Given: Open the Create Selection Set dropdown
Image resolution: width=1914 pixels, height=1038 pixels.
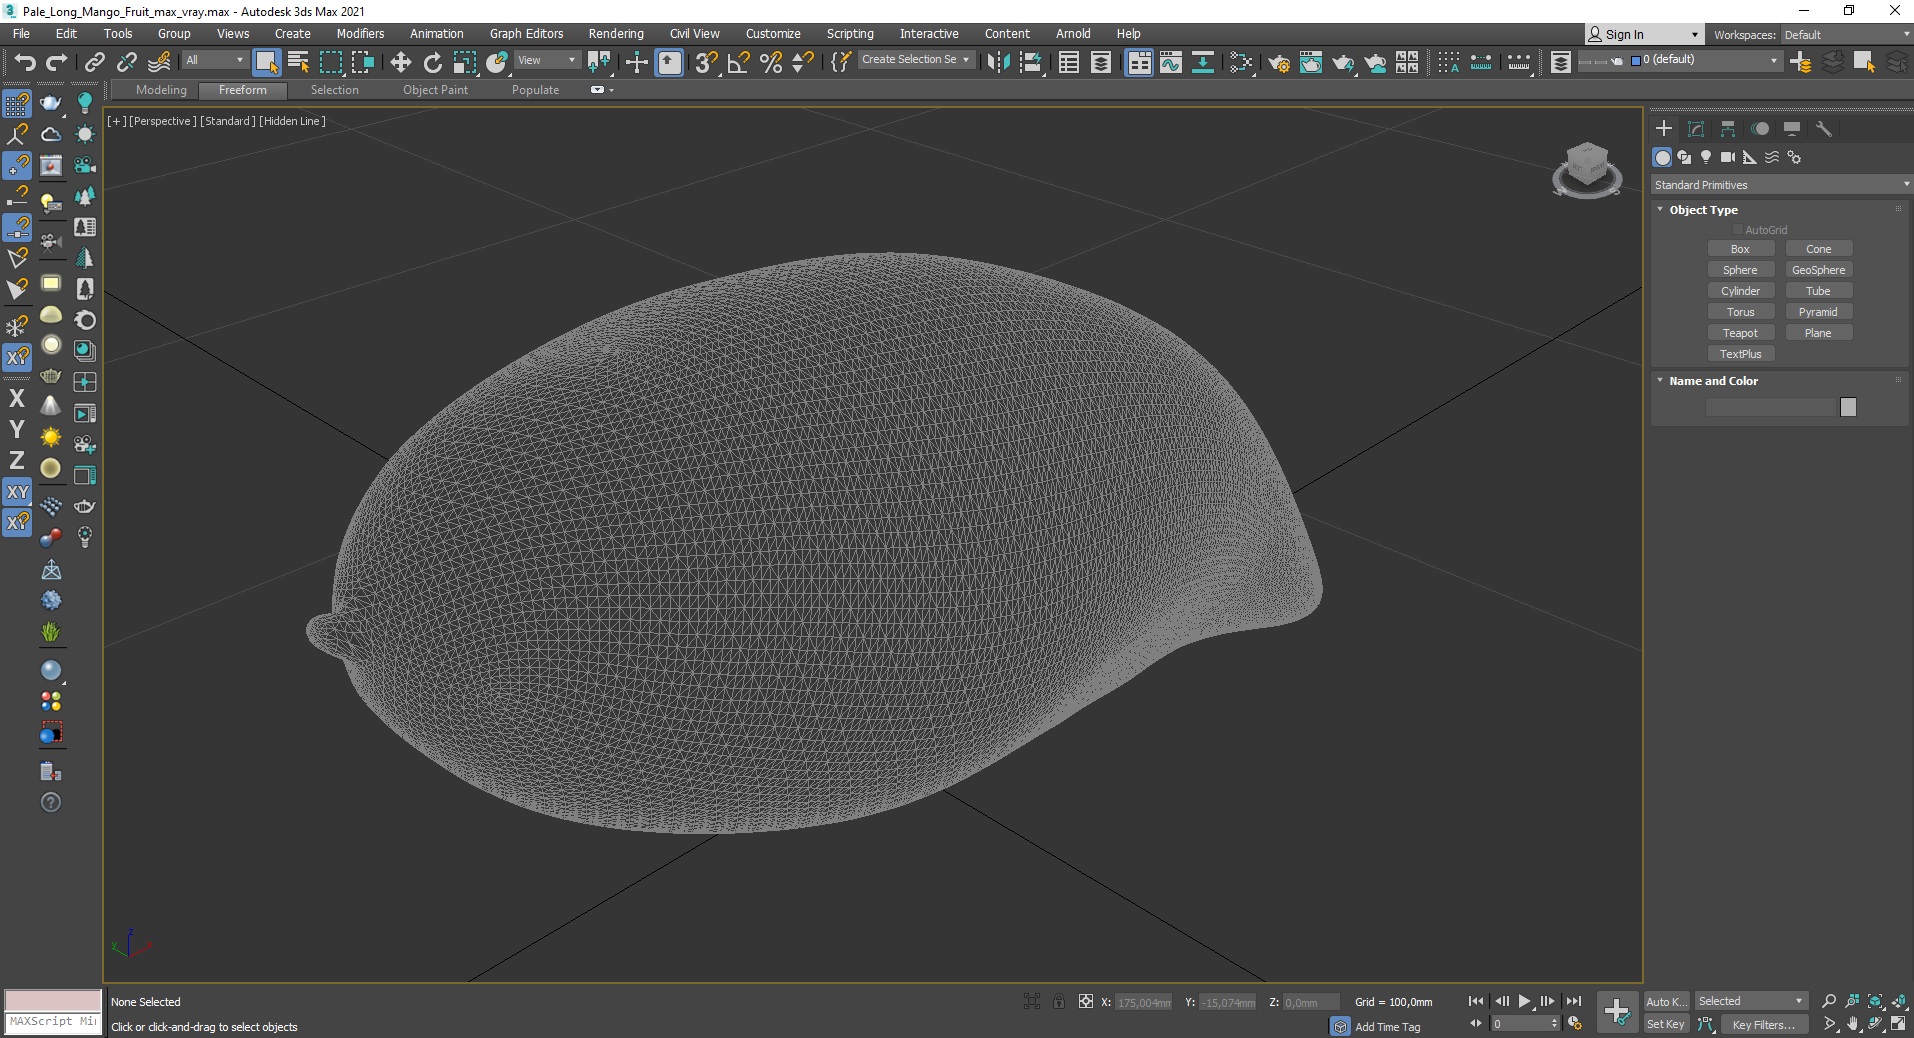Looking at the screenshot, I should 915,60.
